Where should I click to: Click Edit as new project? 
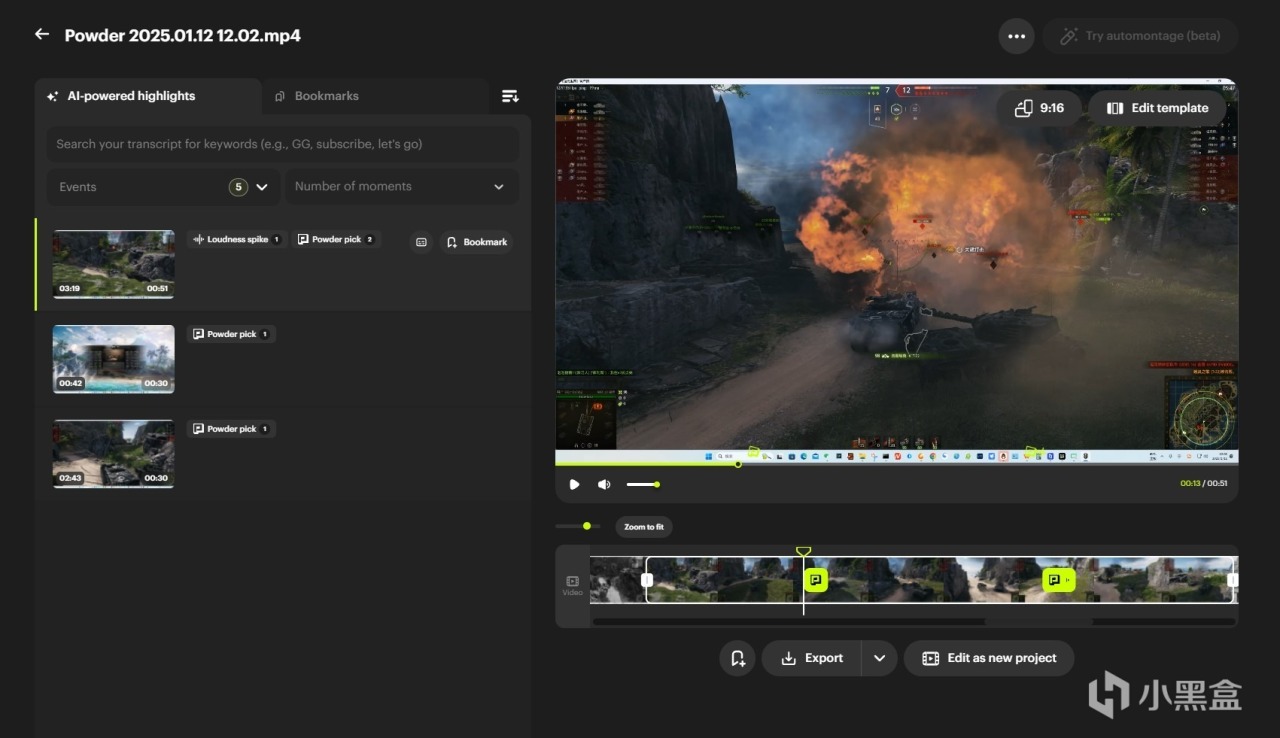989,658
